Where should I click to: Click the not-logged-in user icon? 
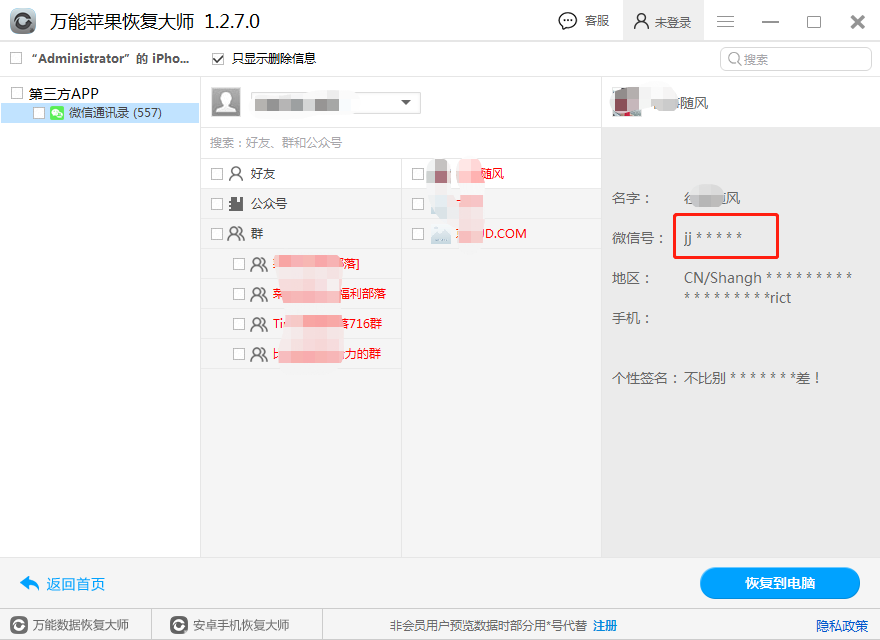tap(641, 21)
